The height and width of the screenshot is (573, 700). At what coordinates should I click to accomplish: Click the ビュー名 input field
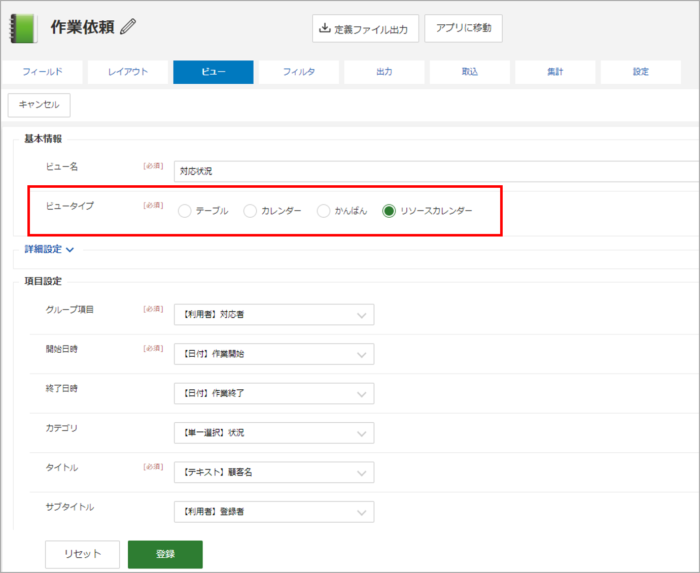tap(437, 171)
